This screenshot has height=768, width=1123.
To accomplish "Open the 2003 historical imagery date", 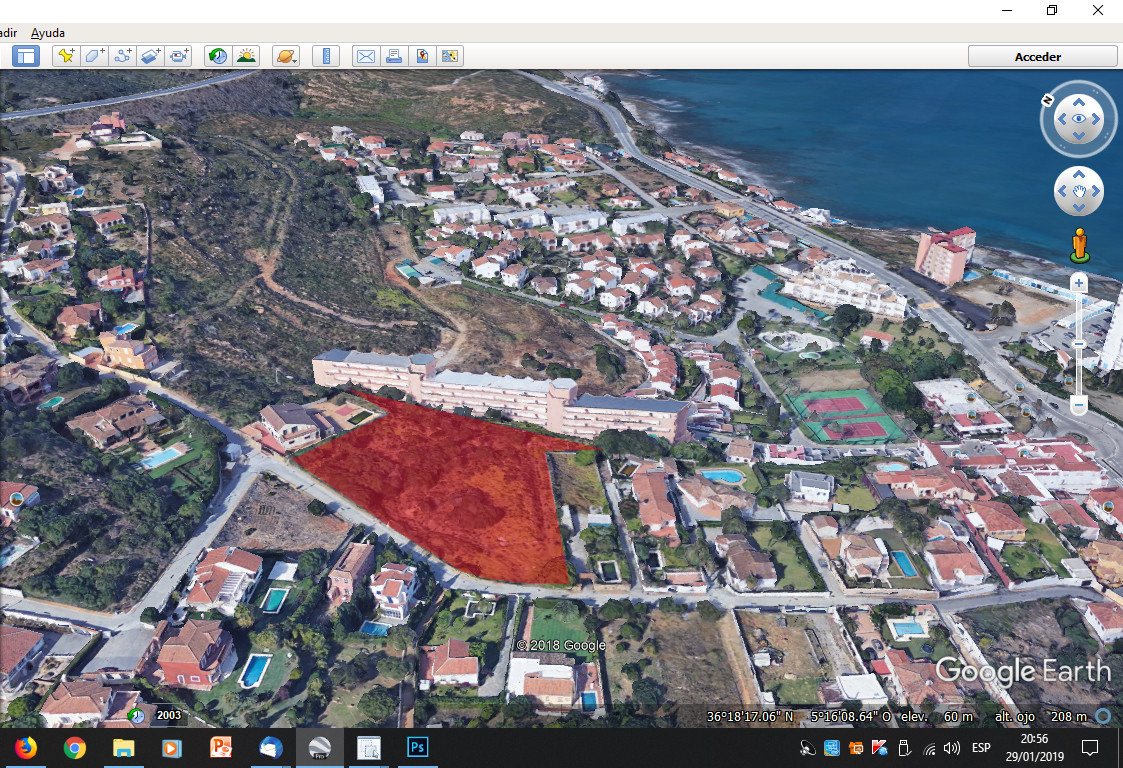I will pos(168,715).
